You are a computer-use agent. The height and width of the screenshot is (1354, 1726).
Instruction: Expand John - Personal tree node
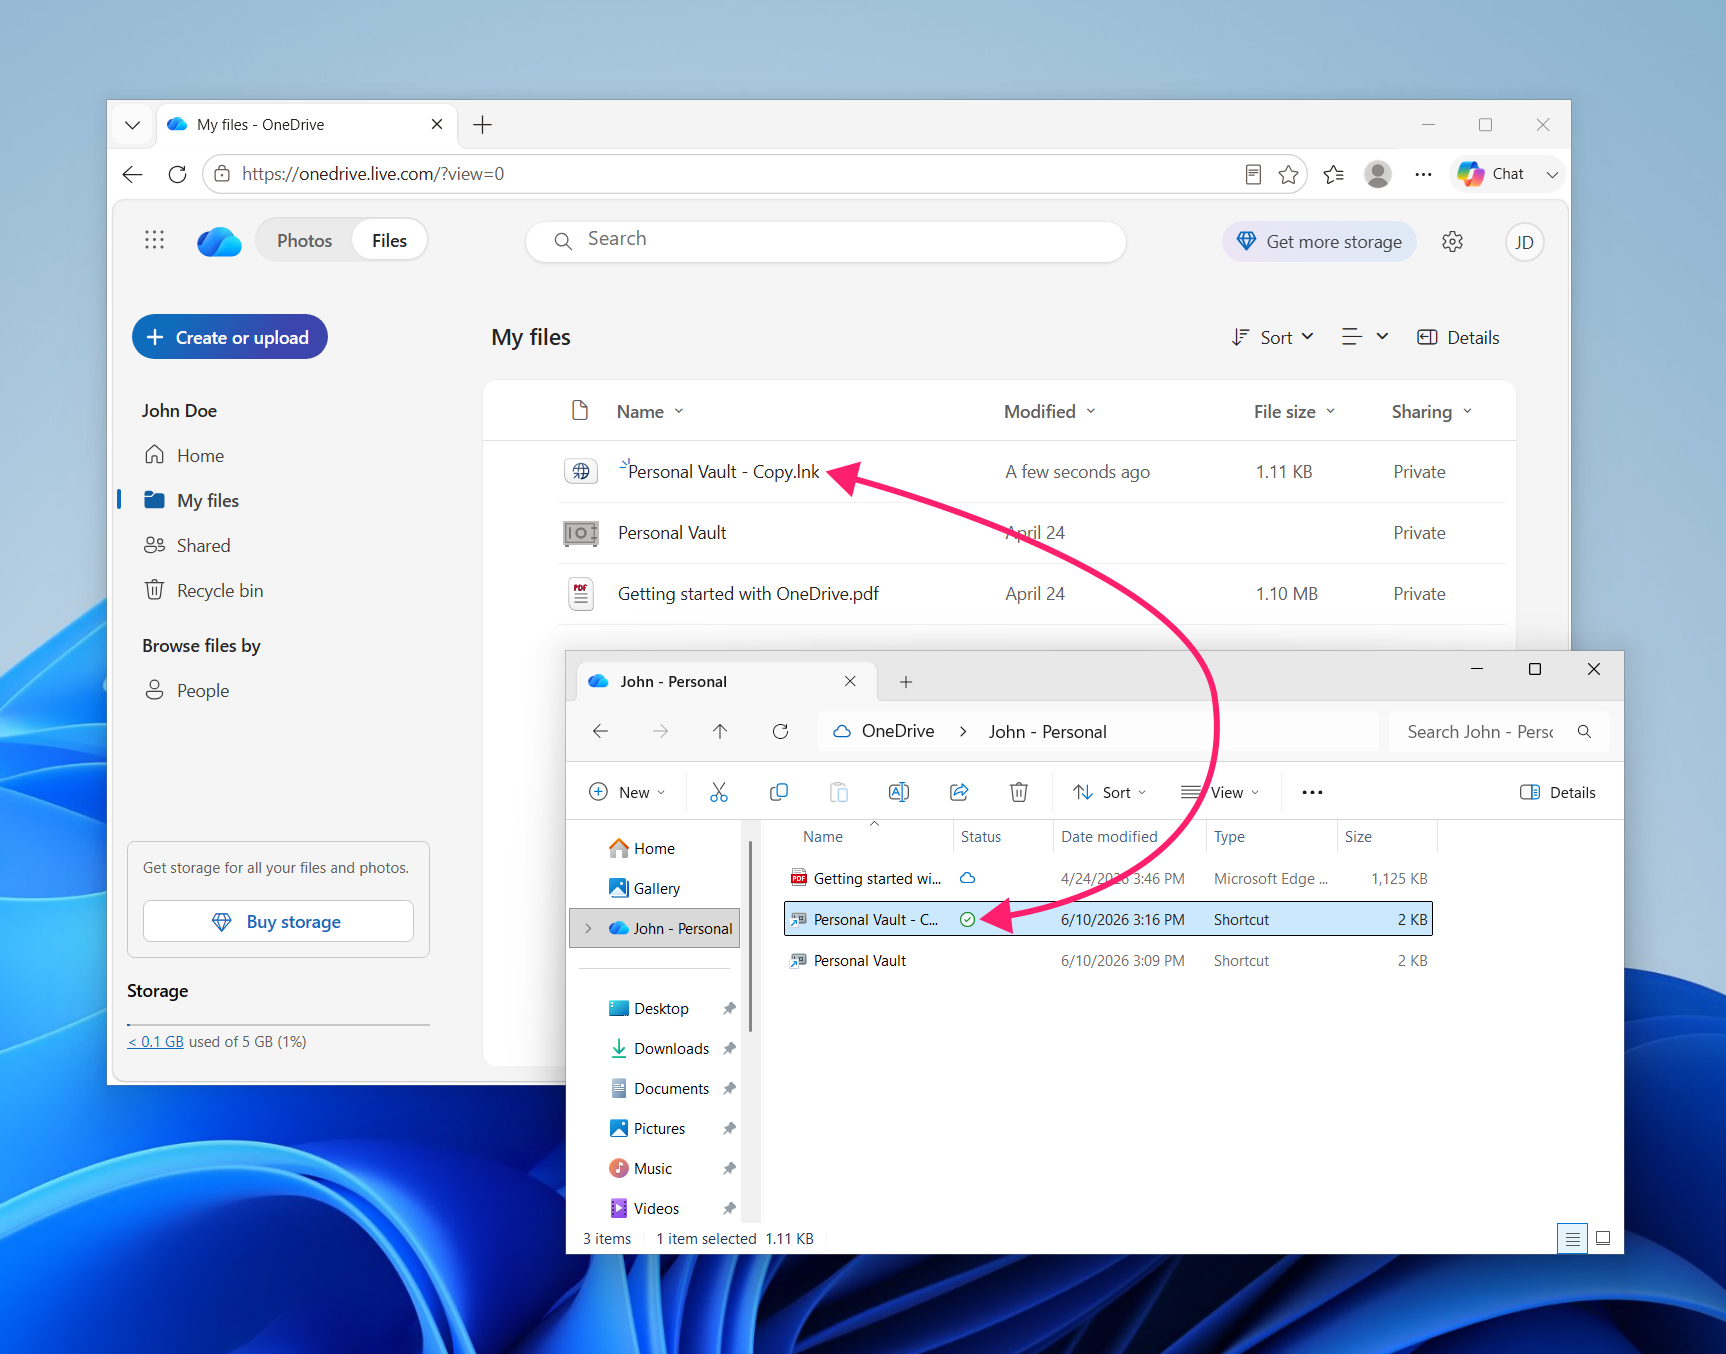(588, 928)
